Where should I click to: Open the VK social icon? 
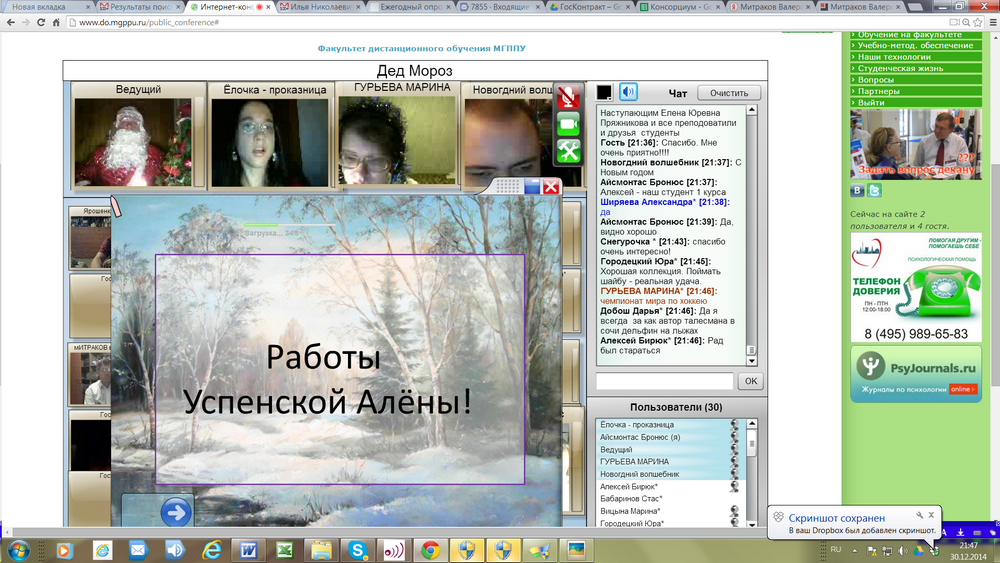point(857,190)
